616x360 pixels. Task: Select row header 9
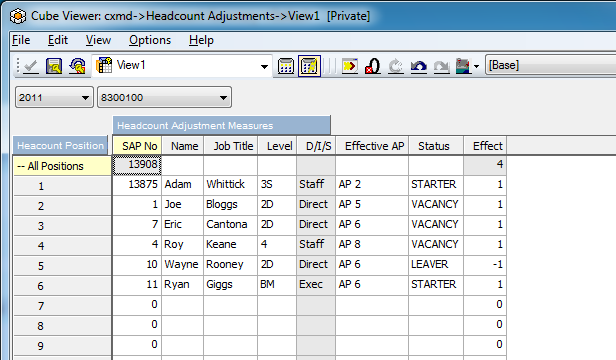pyautogui.click(x=62, y=346)
